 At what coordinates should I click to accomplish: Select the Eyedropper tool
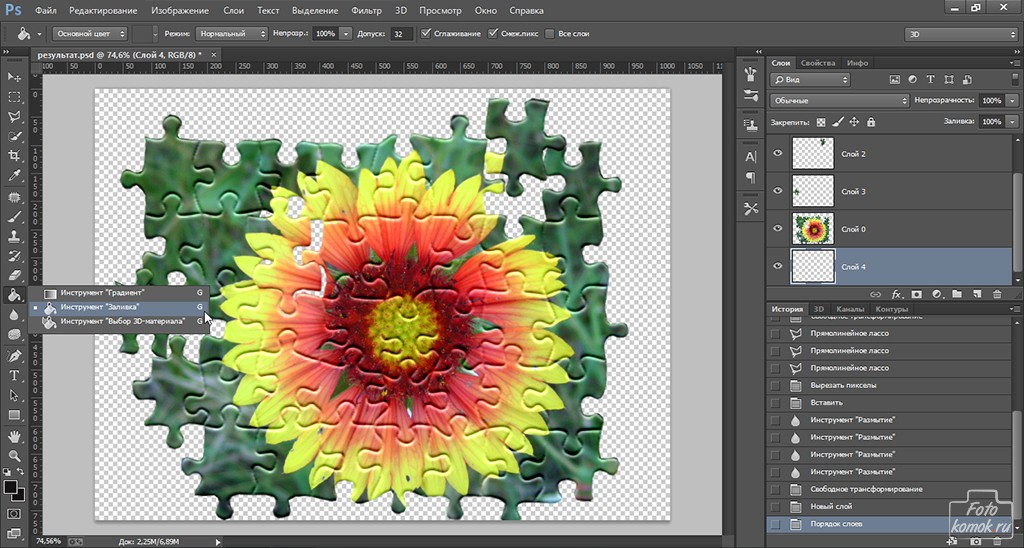pos(14,175)
